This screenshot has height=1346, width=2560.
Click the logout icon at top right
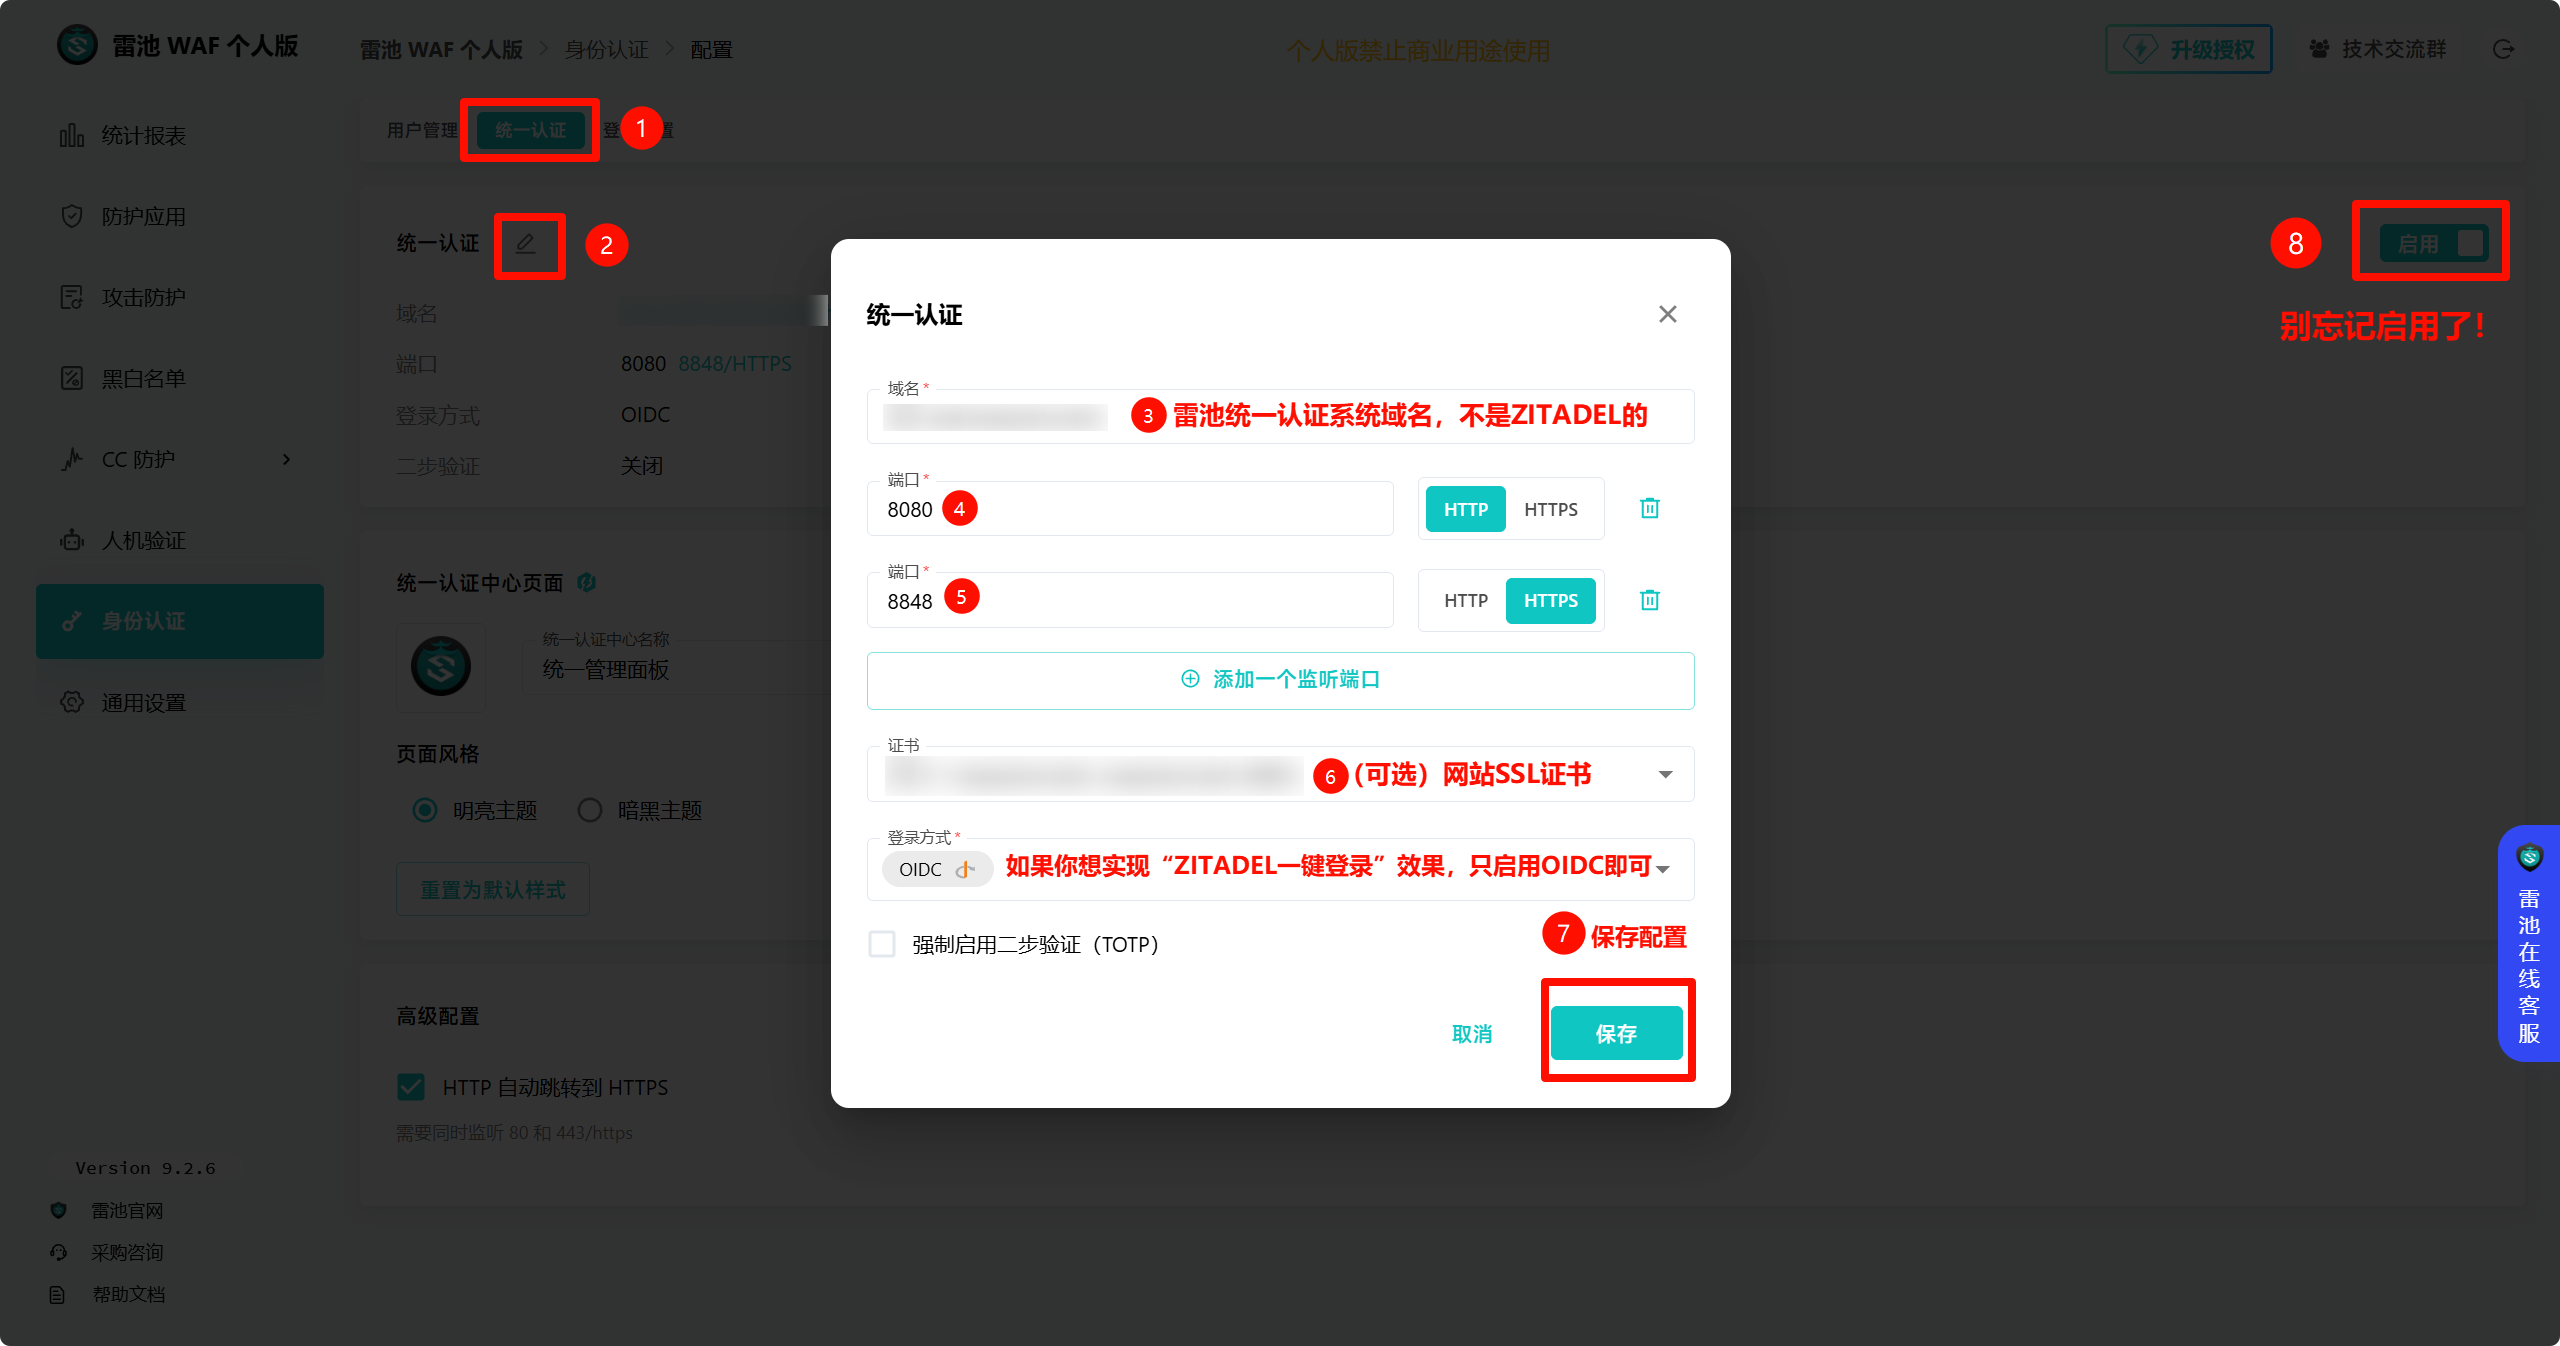[x=2503, y=49]
